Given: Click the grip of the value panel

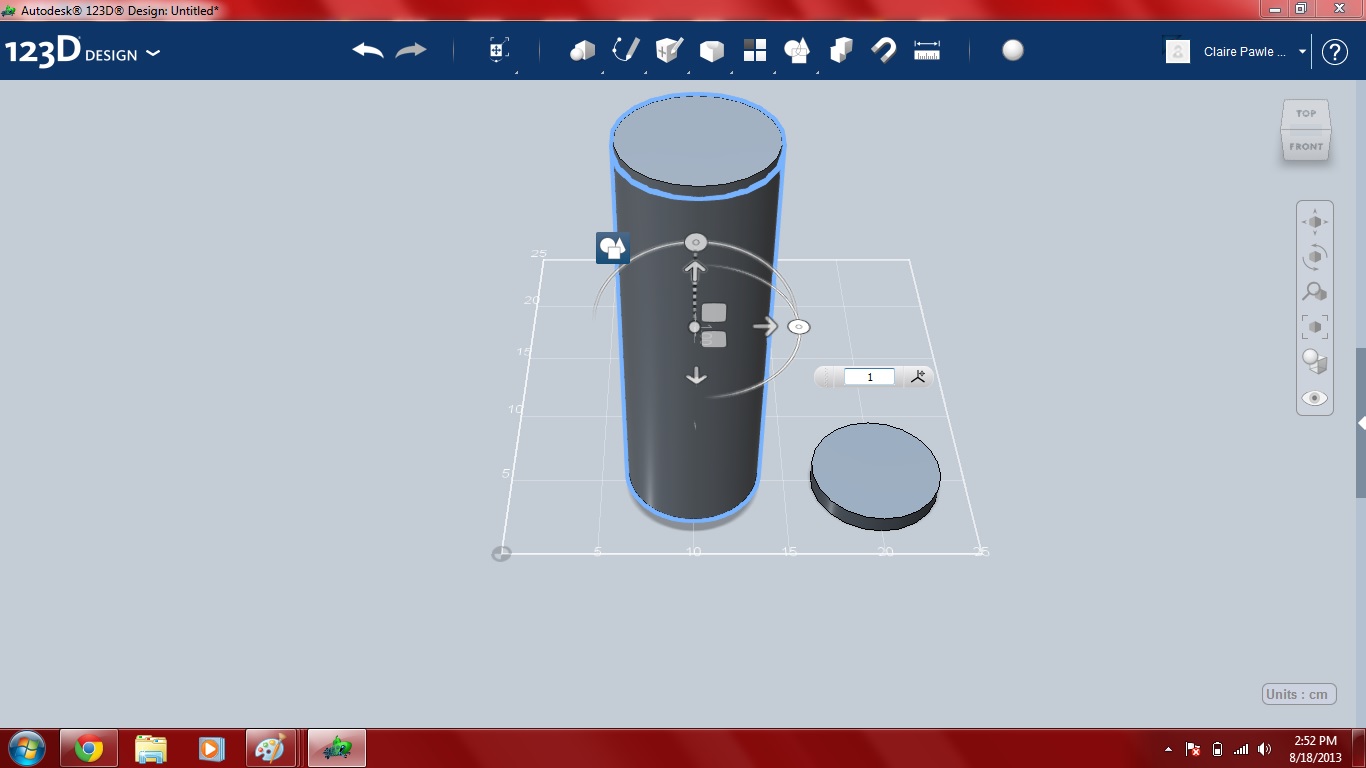Looking at the screenshot, I should 826,377.
